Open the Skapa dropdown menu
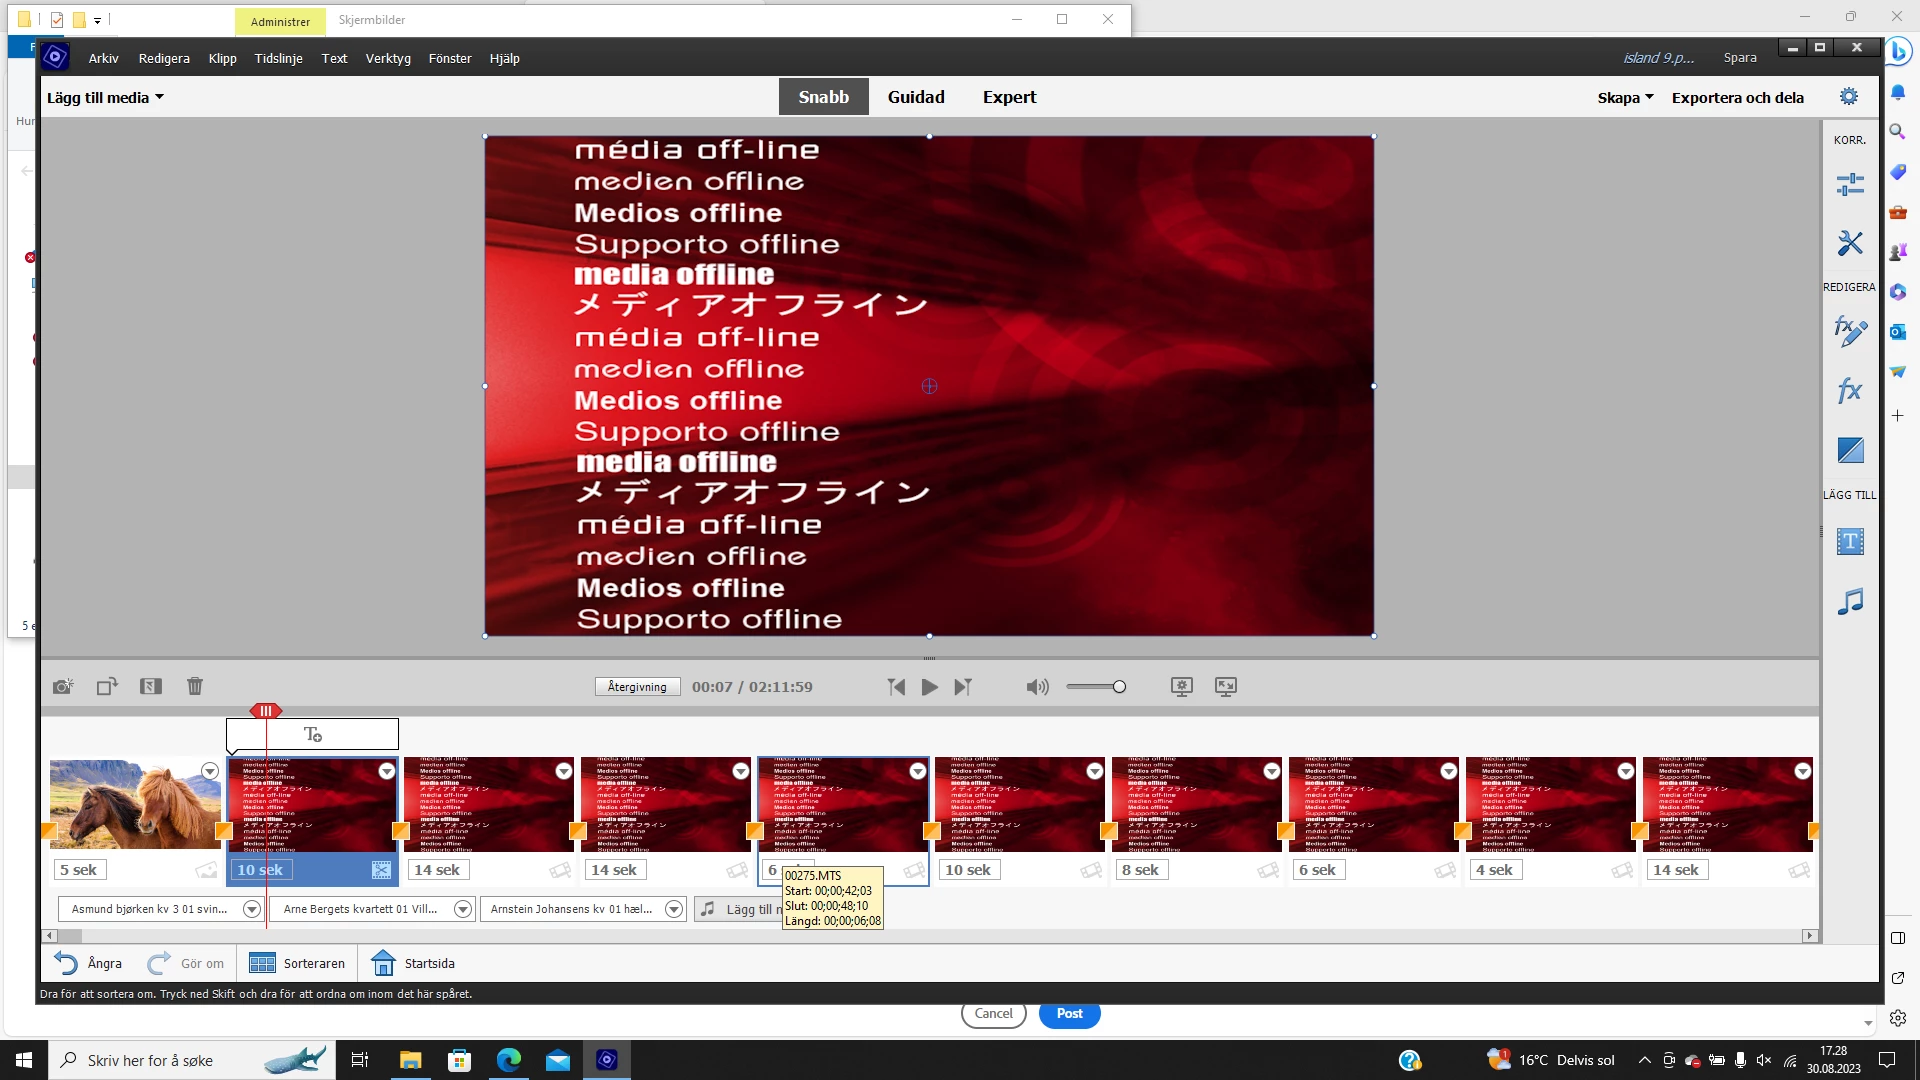Viewport: 1920px width, 1080px height. click(x=1625, y=97)
